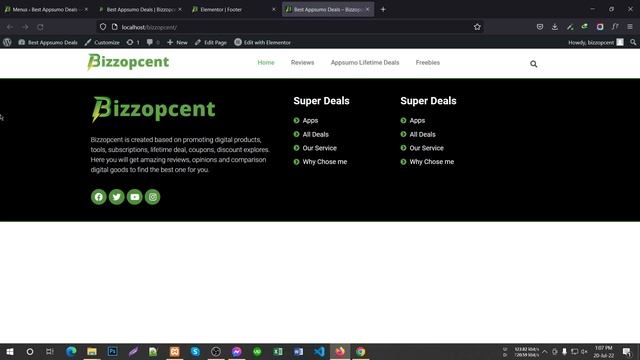Click the Facebook social icon in footer
The width and height of the screenshot is (640, 360).
coord(98,197)
